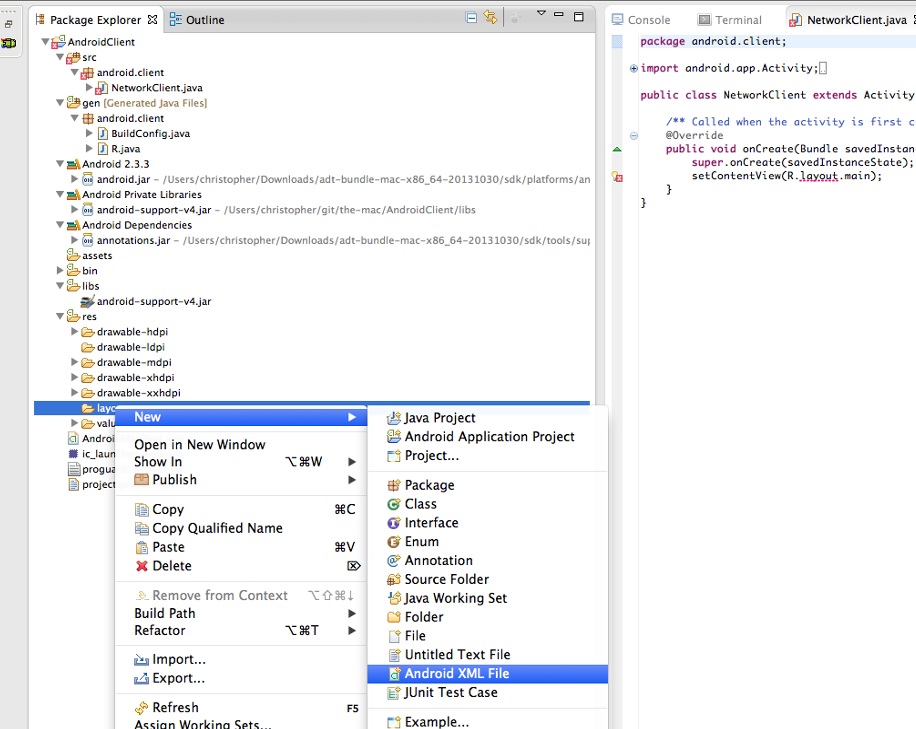The image size is (916, 729).
Task: Create a new Annotation
Action: tap(488, 560)
